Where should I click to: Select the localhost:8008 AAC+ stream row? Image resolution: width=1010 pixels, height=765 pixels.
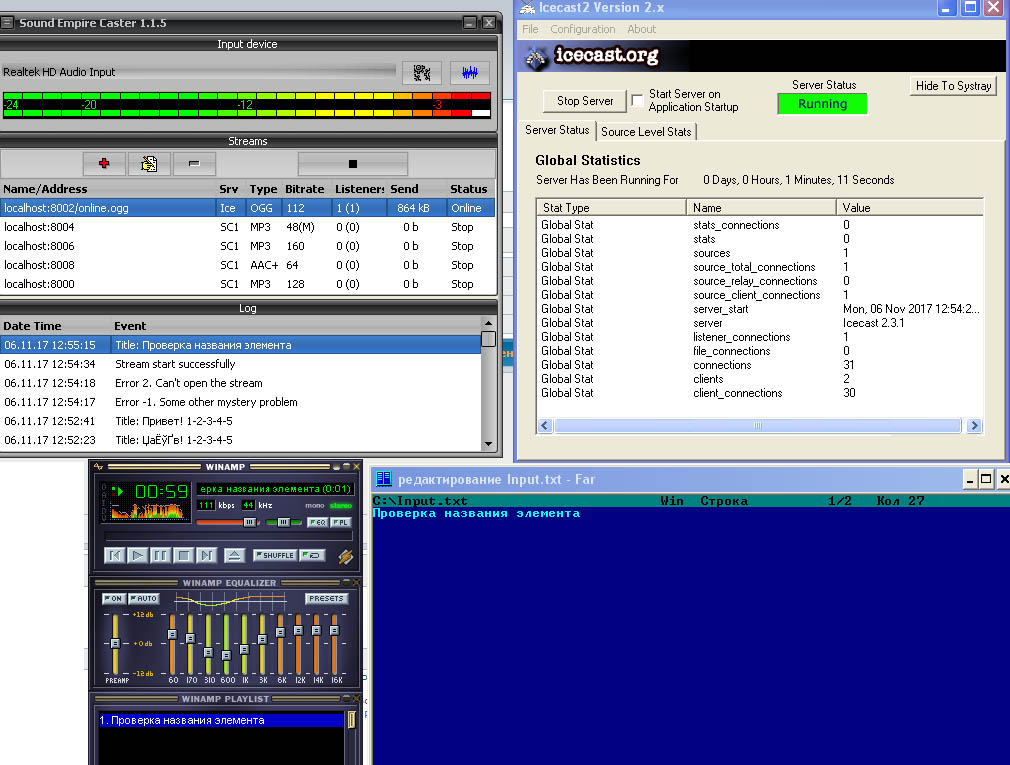[x=247, y=265]
